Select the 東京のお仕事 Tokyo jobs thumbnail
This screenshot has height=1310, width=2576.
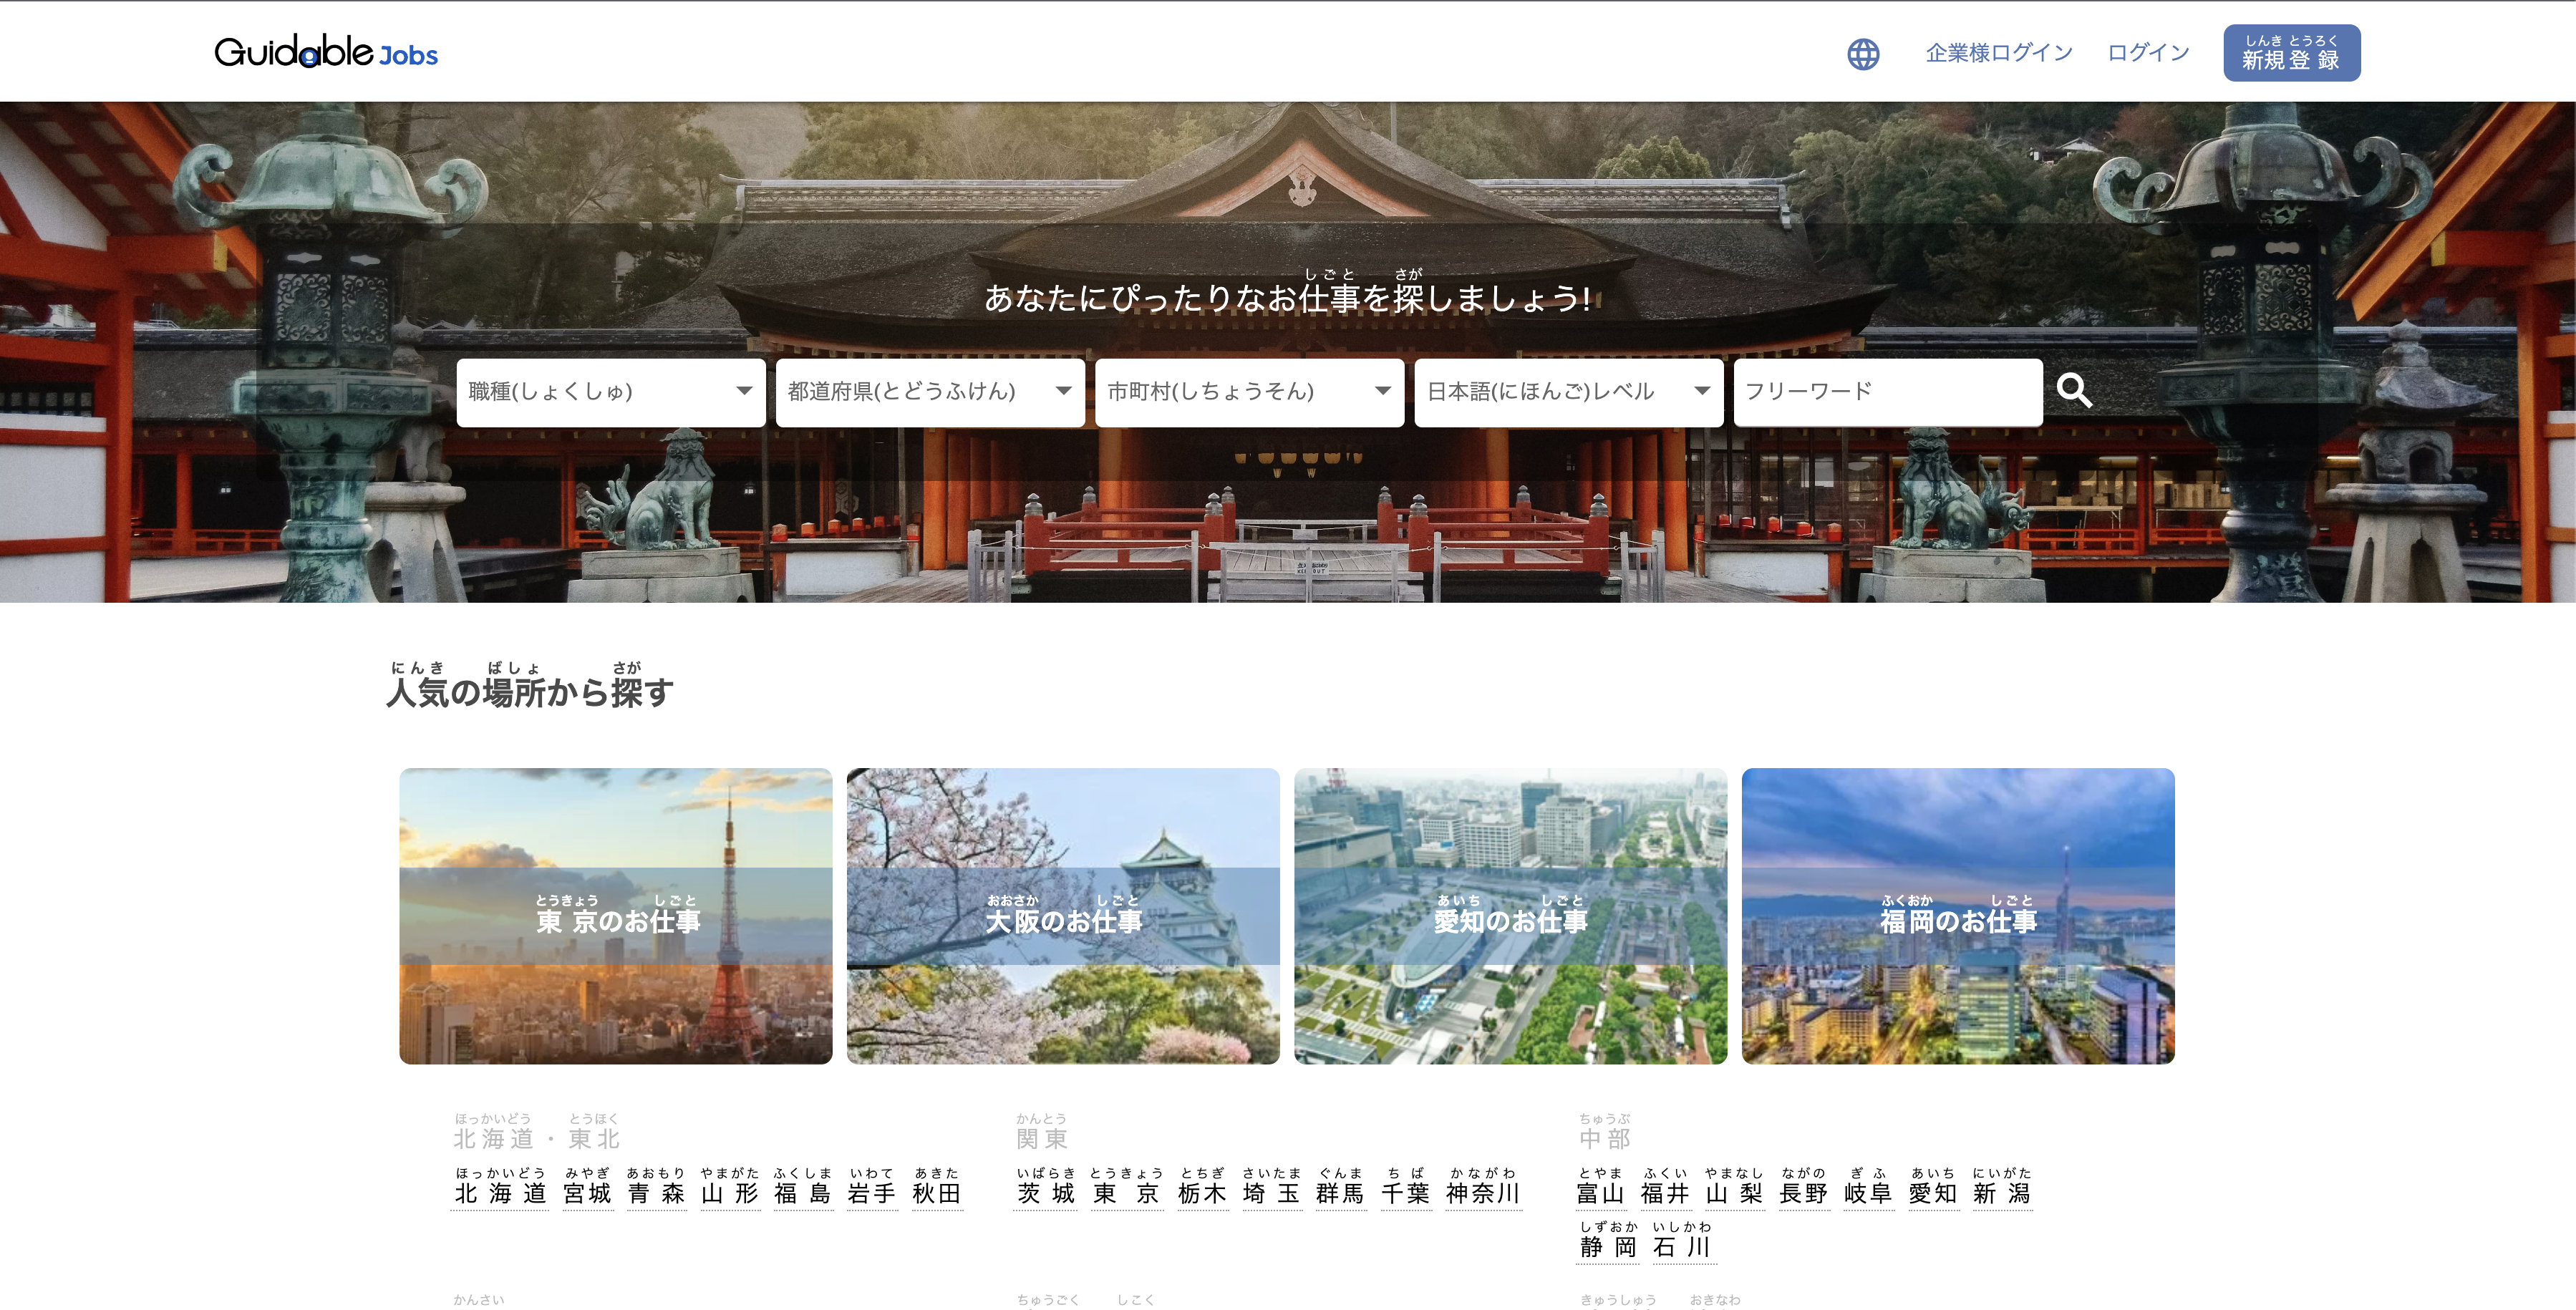[x=616, y=916]
